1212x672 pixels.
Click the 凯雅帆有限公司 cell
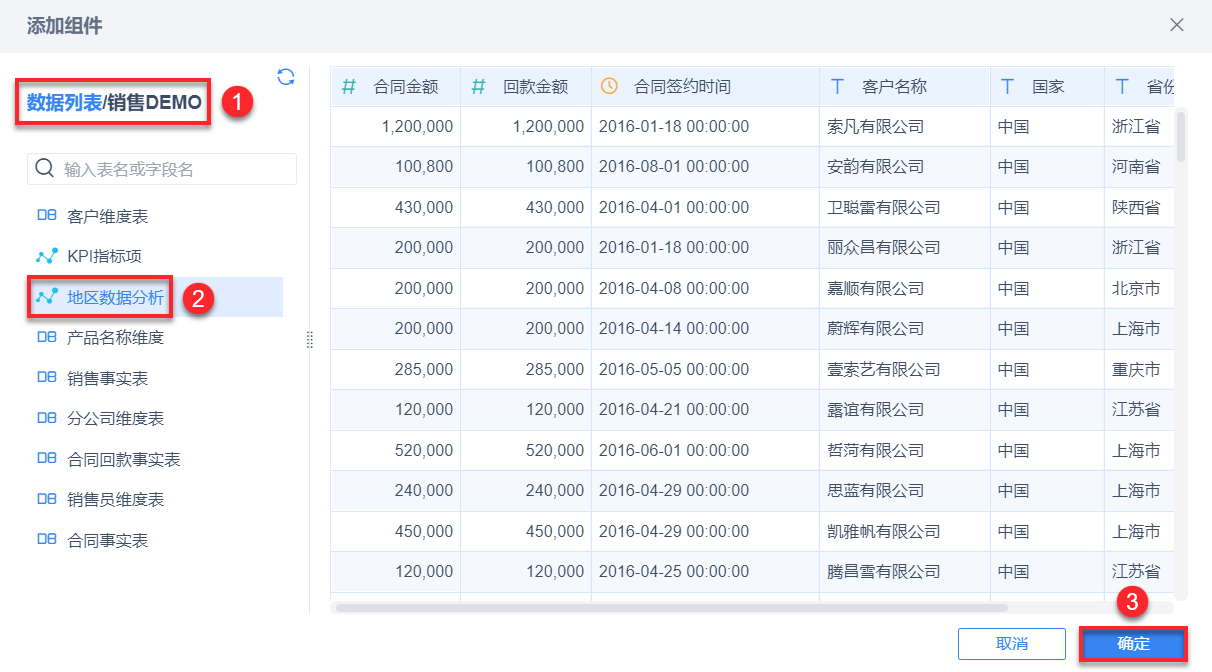pyautogui.click(x=905, y=532)
